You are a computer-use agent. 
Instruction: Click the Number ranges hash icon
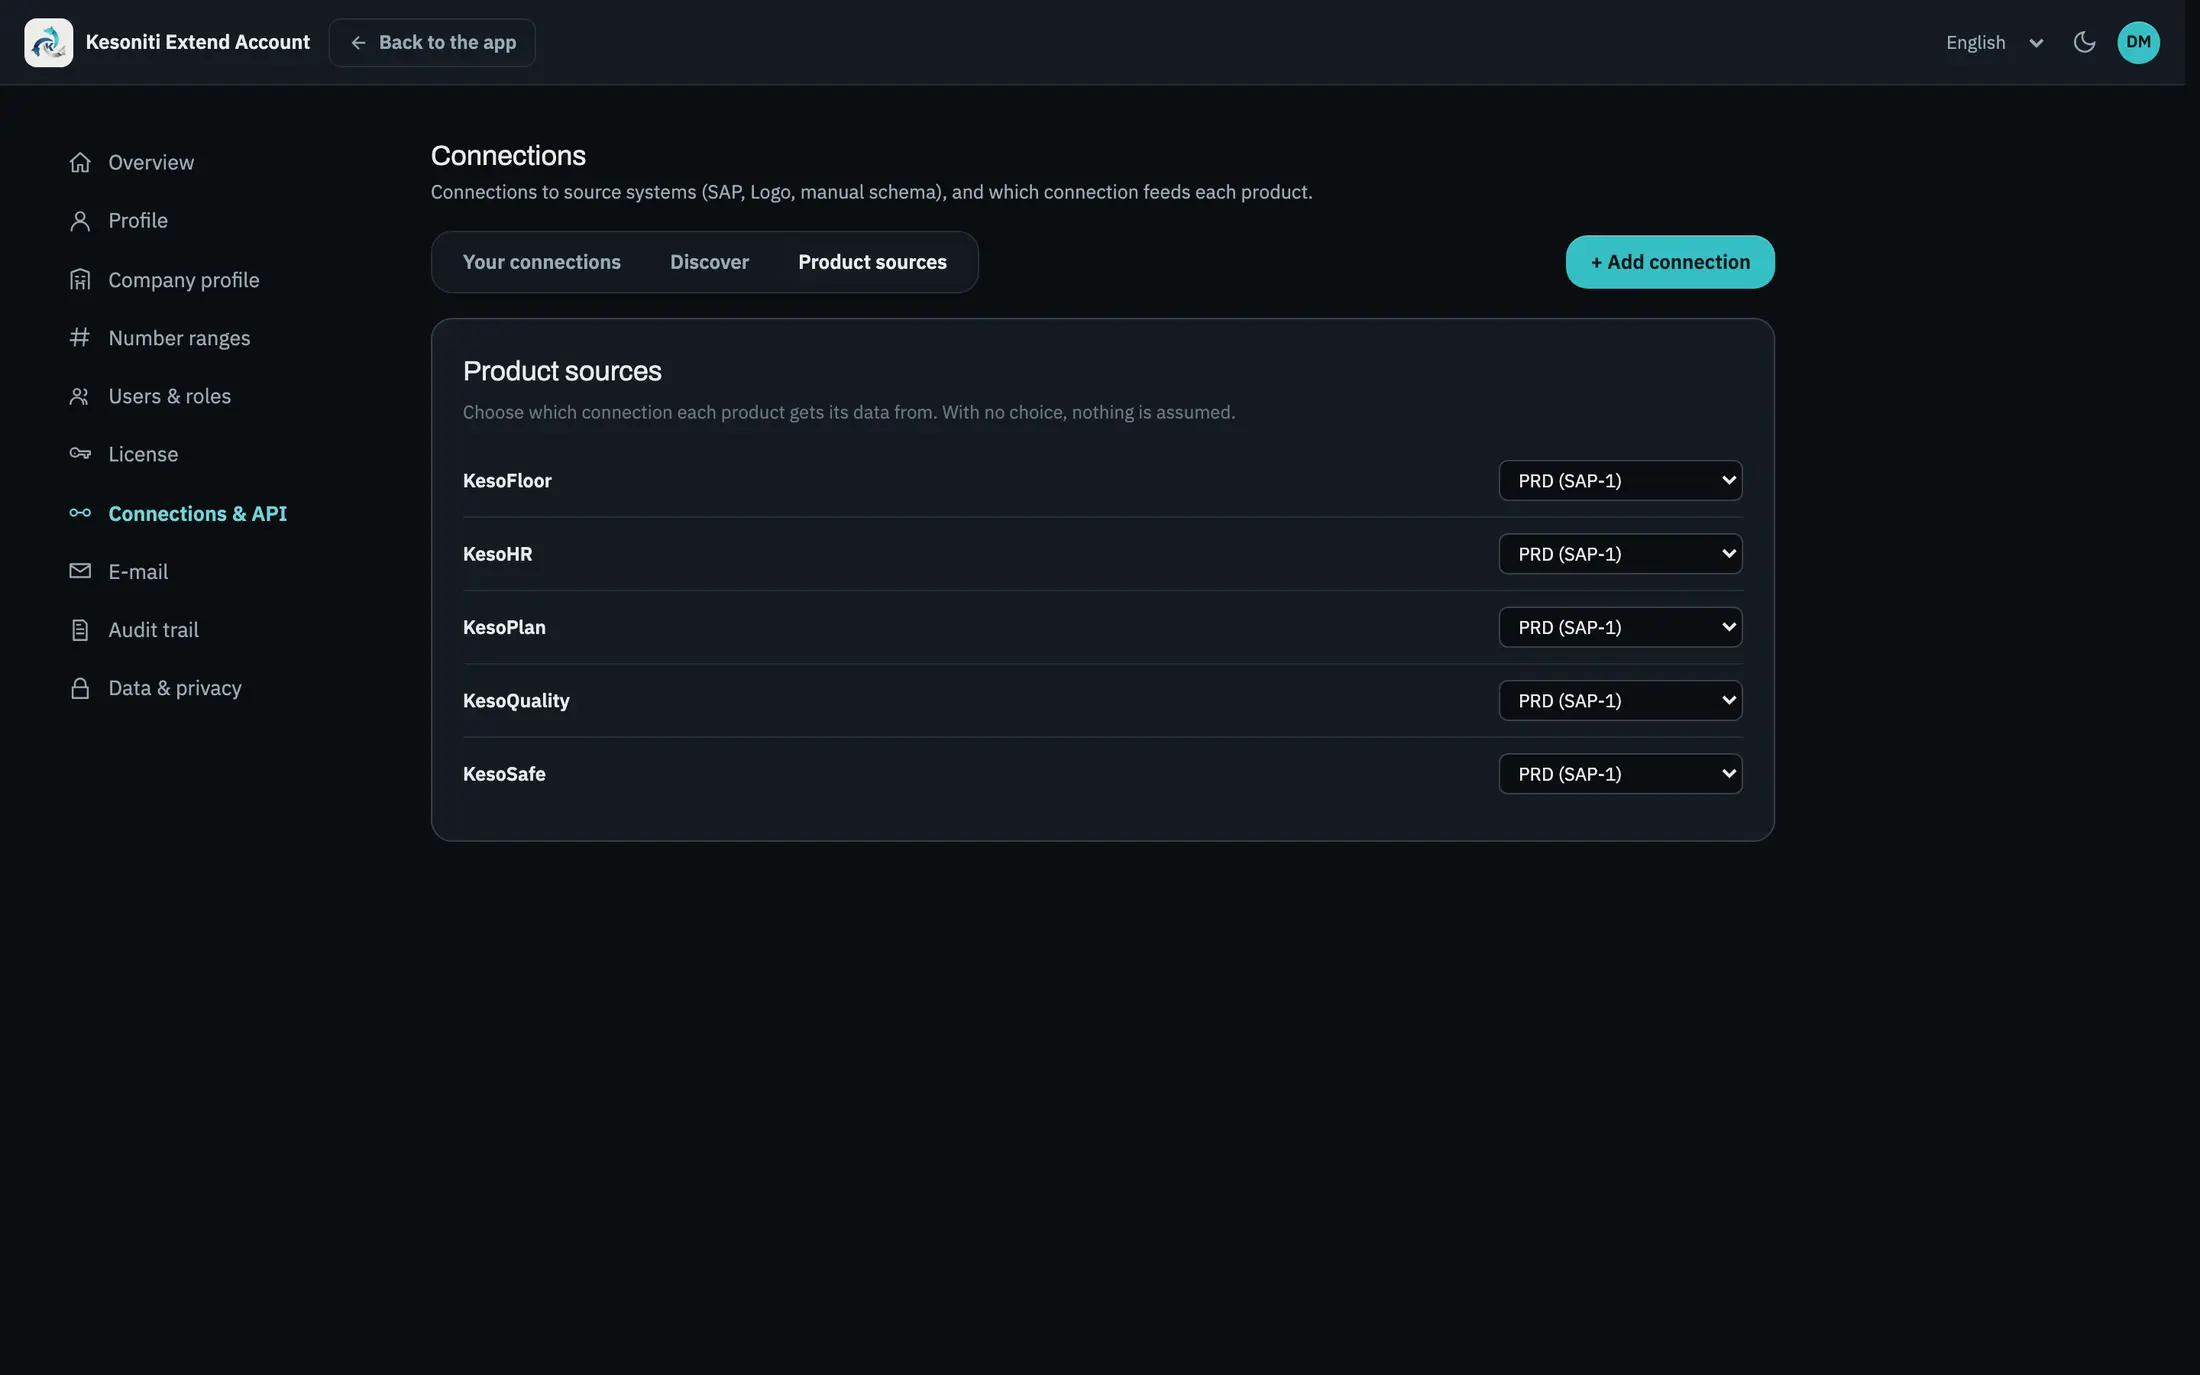pos(80,337)
